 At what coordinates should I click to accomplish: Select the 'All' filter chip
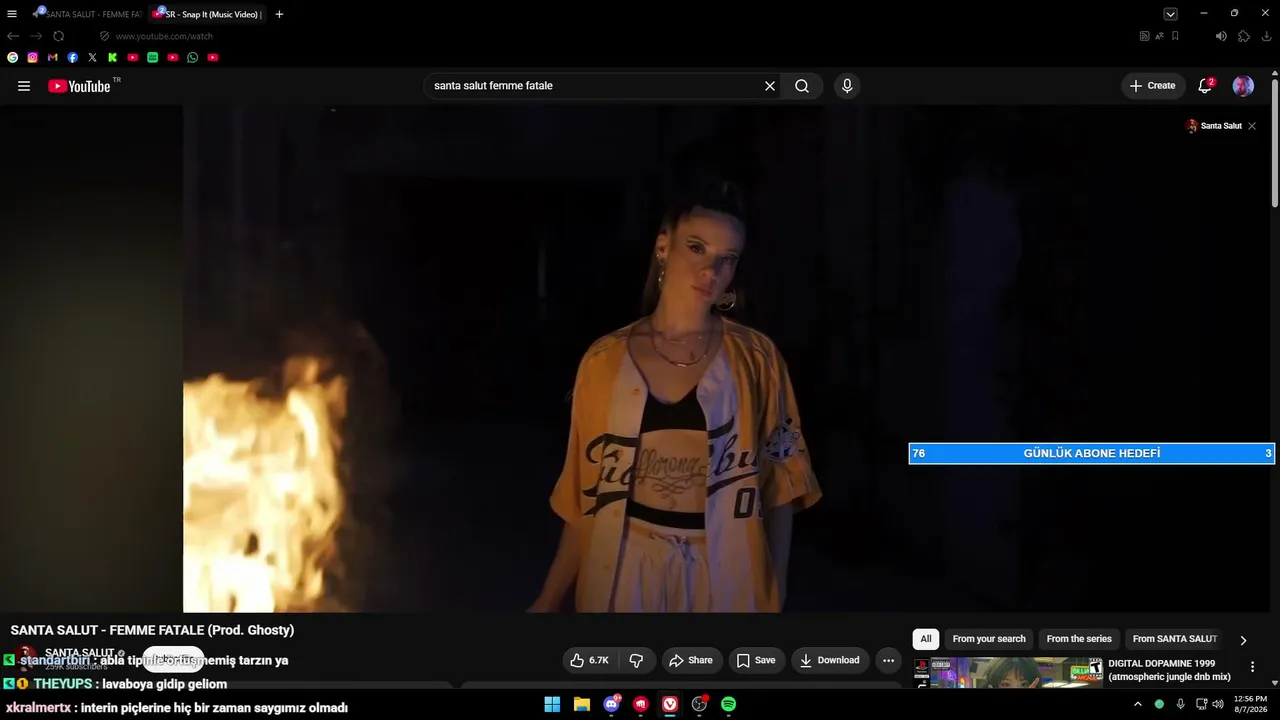click(x=926, y=639)
